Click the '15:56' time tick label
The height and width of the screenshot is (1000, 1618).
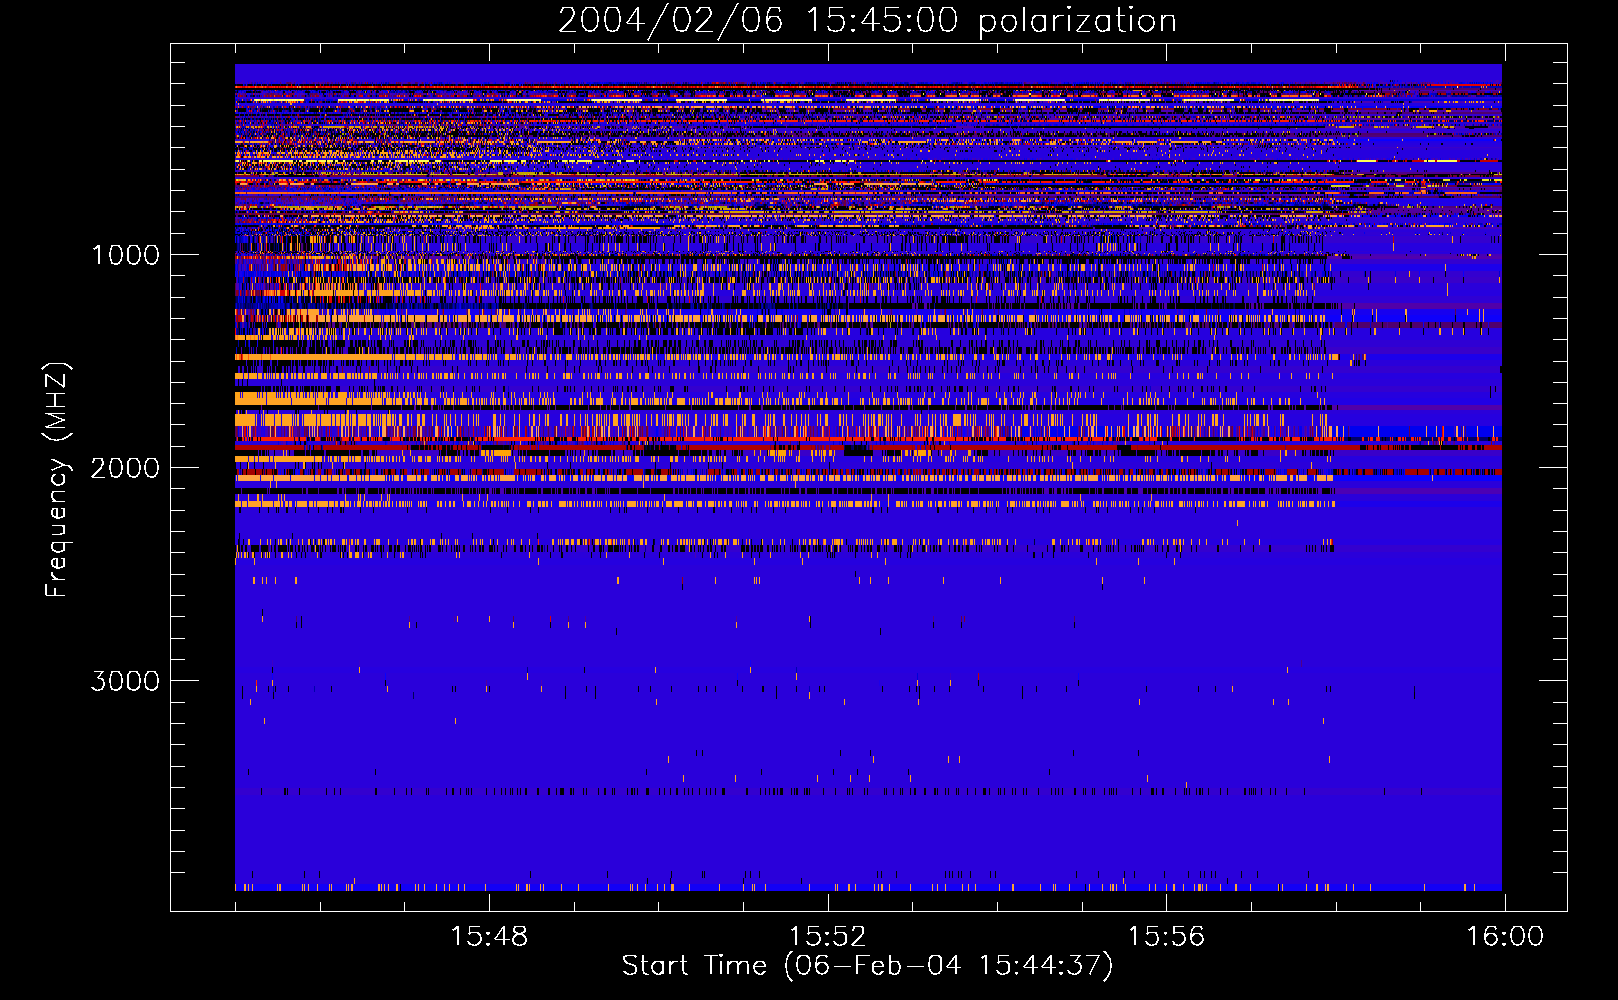click(1166, 937)
